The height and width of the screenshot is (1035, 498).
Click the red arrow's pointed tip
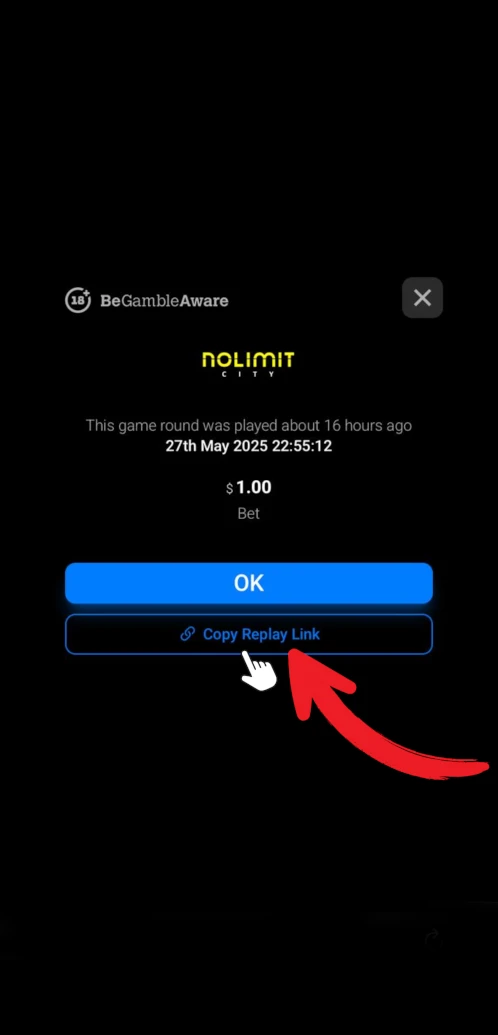[x=295, y=653]
